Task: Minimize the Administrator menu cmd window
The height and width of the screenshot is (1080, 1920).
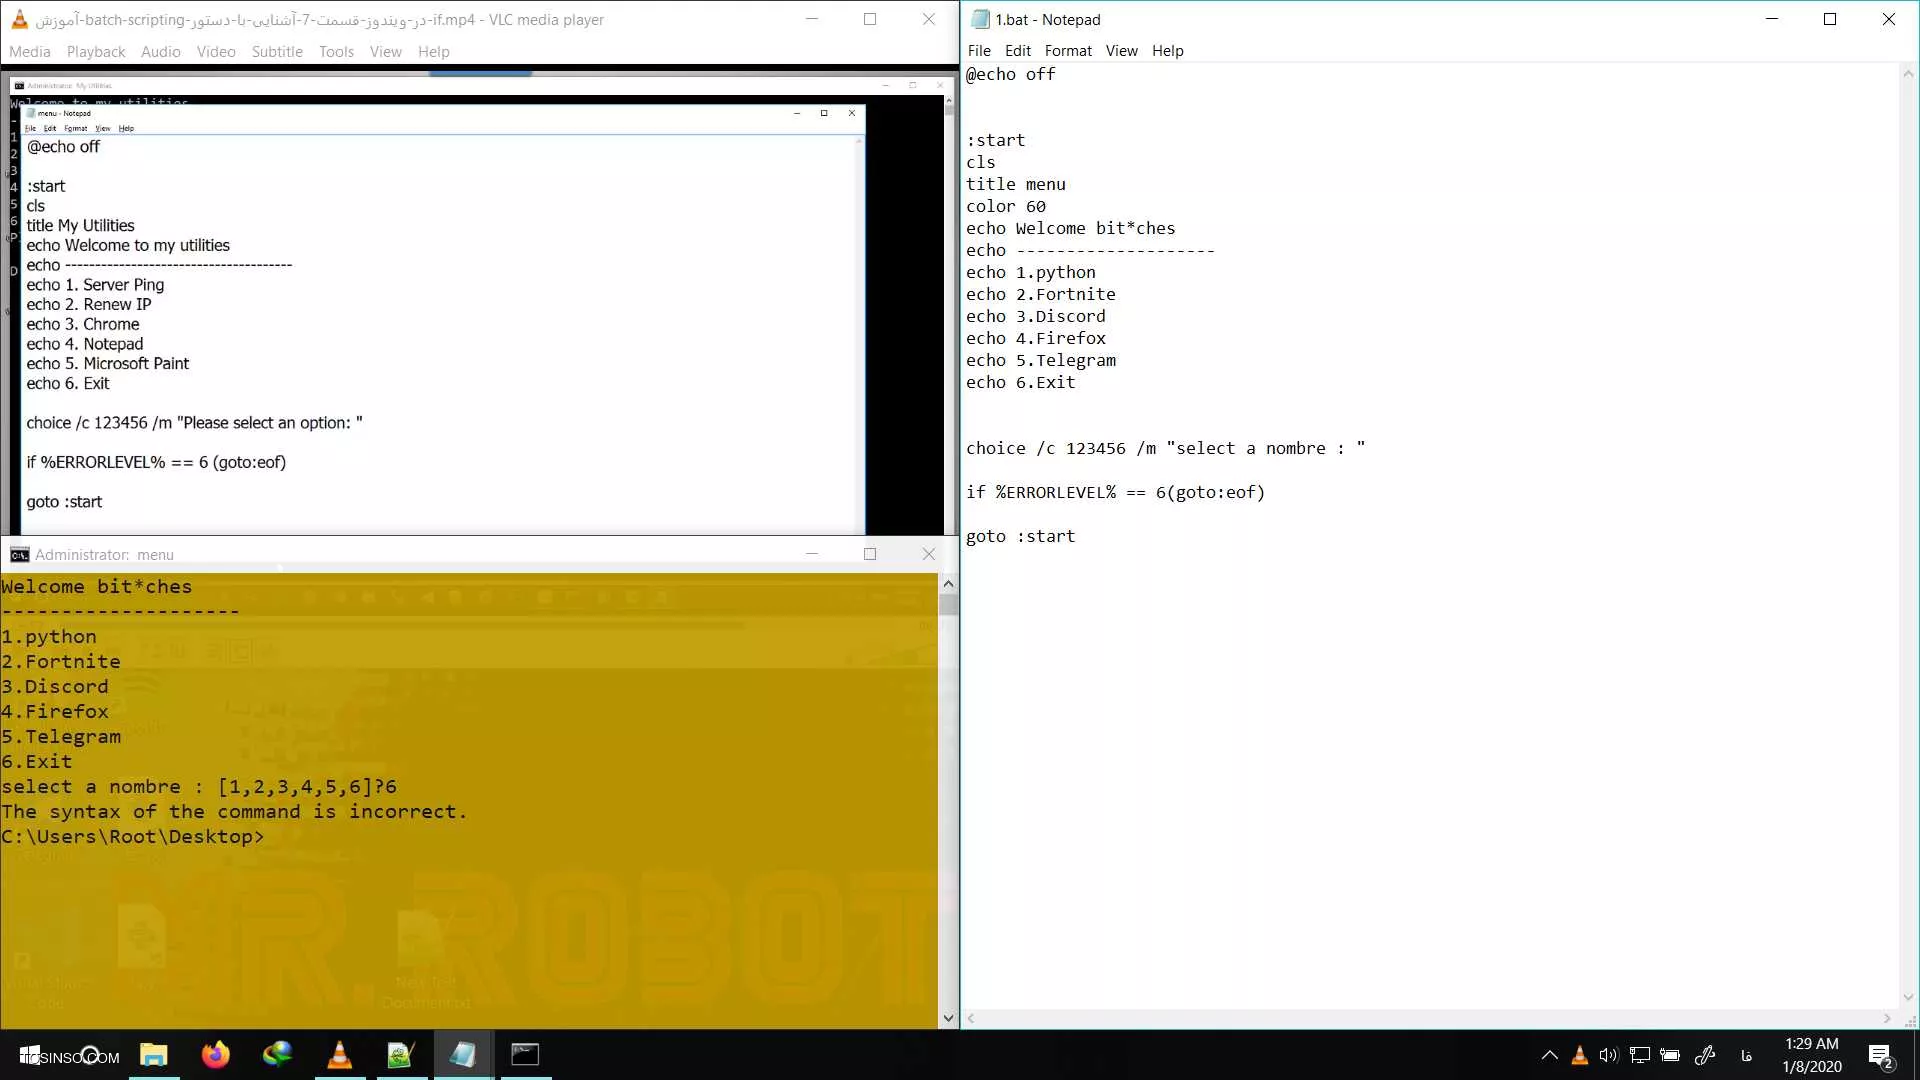Action: click(x=812, y=554)
